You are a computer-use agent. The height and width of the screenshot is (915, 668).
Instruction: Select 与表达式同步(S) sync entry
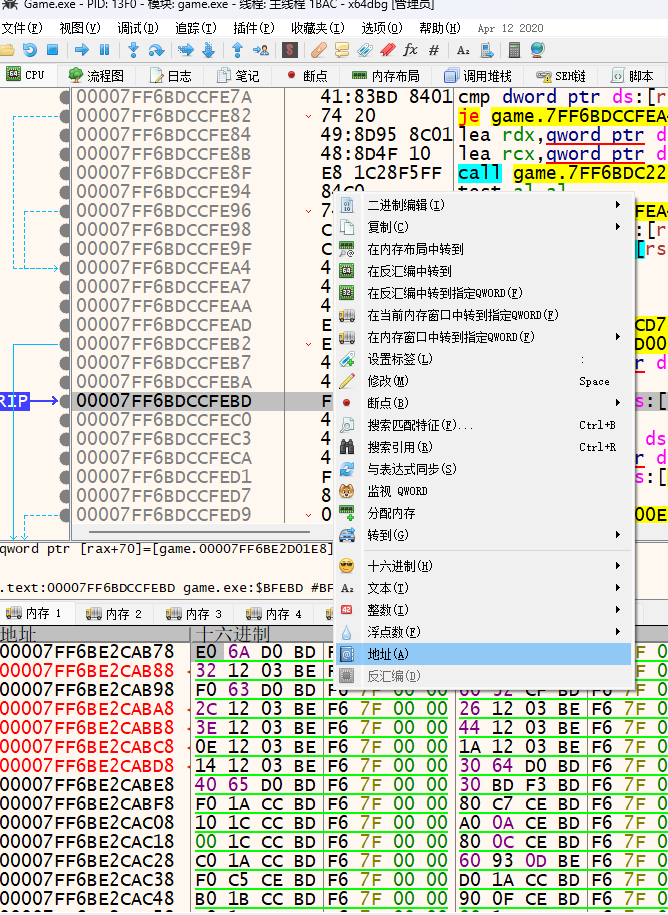click(412, 469)
